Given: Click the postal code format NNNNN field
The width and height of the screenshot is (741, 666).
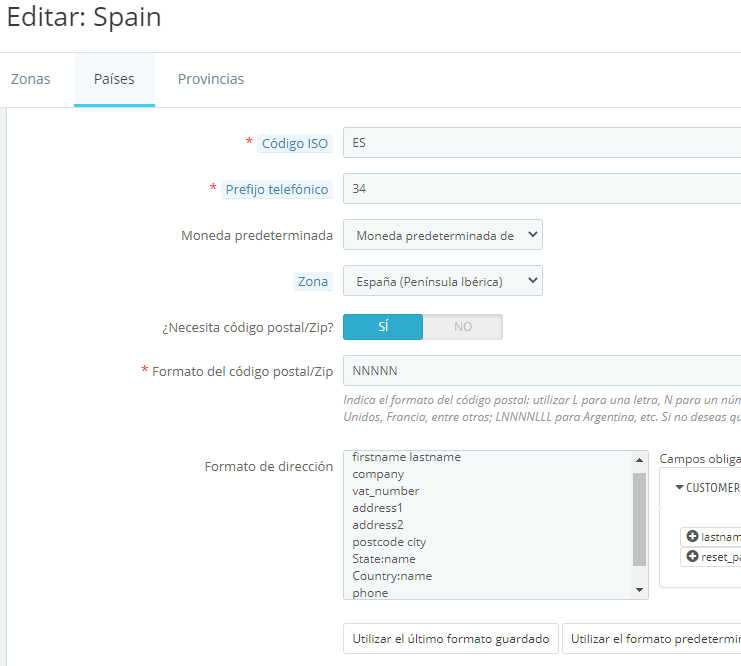Looking at the screenshot, I should [542, 371].
